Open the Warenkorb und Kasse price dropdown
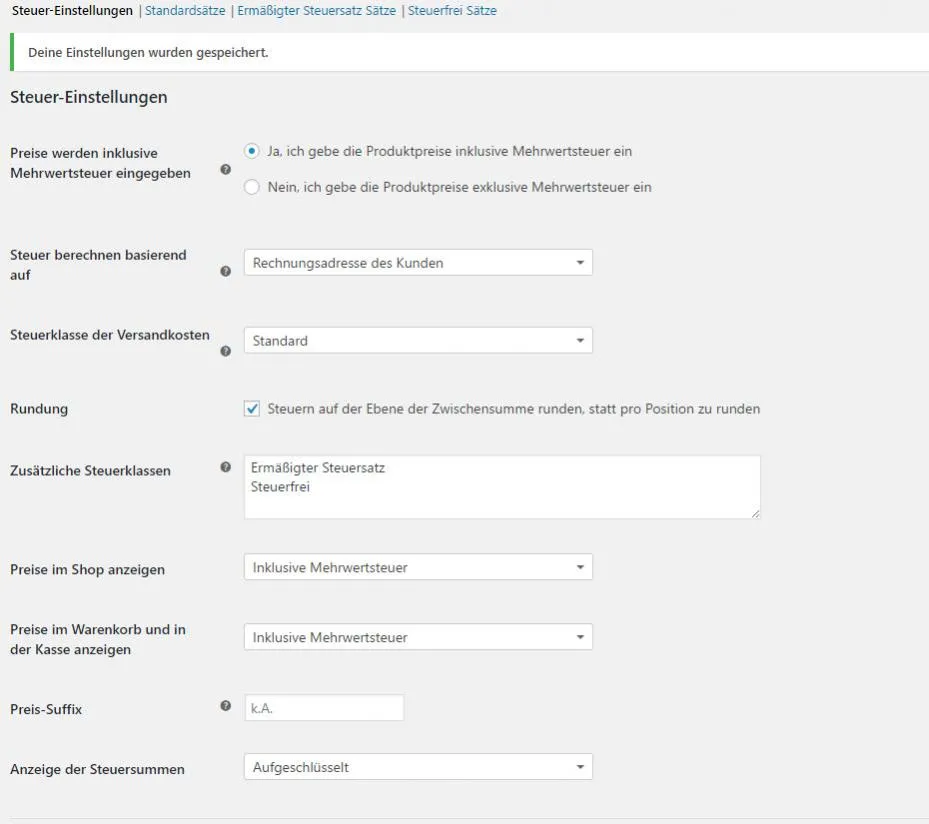 tap(418, 637)
